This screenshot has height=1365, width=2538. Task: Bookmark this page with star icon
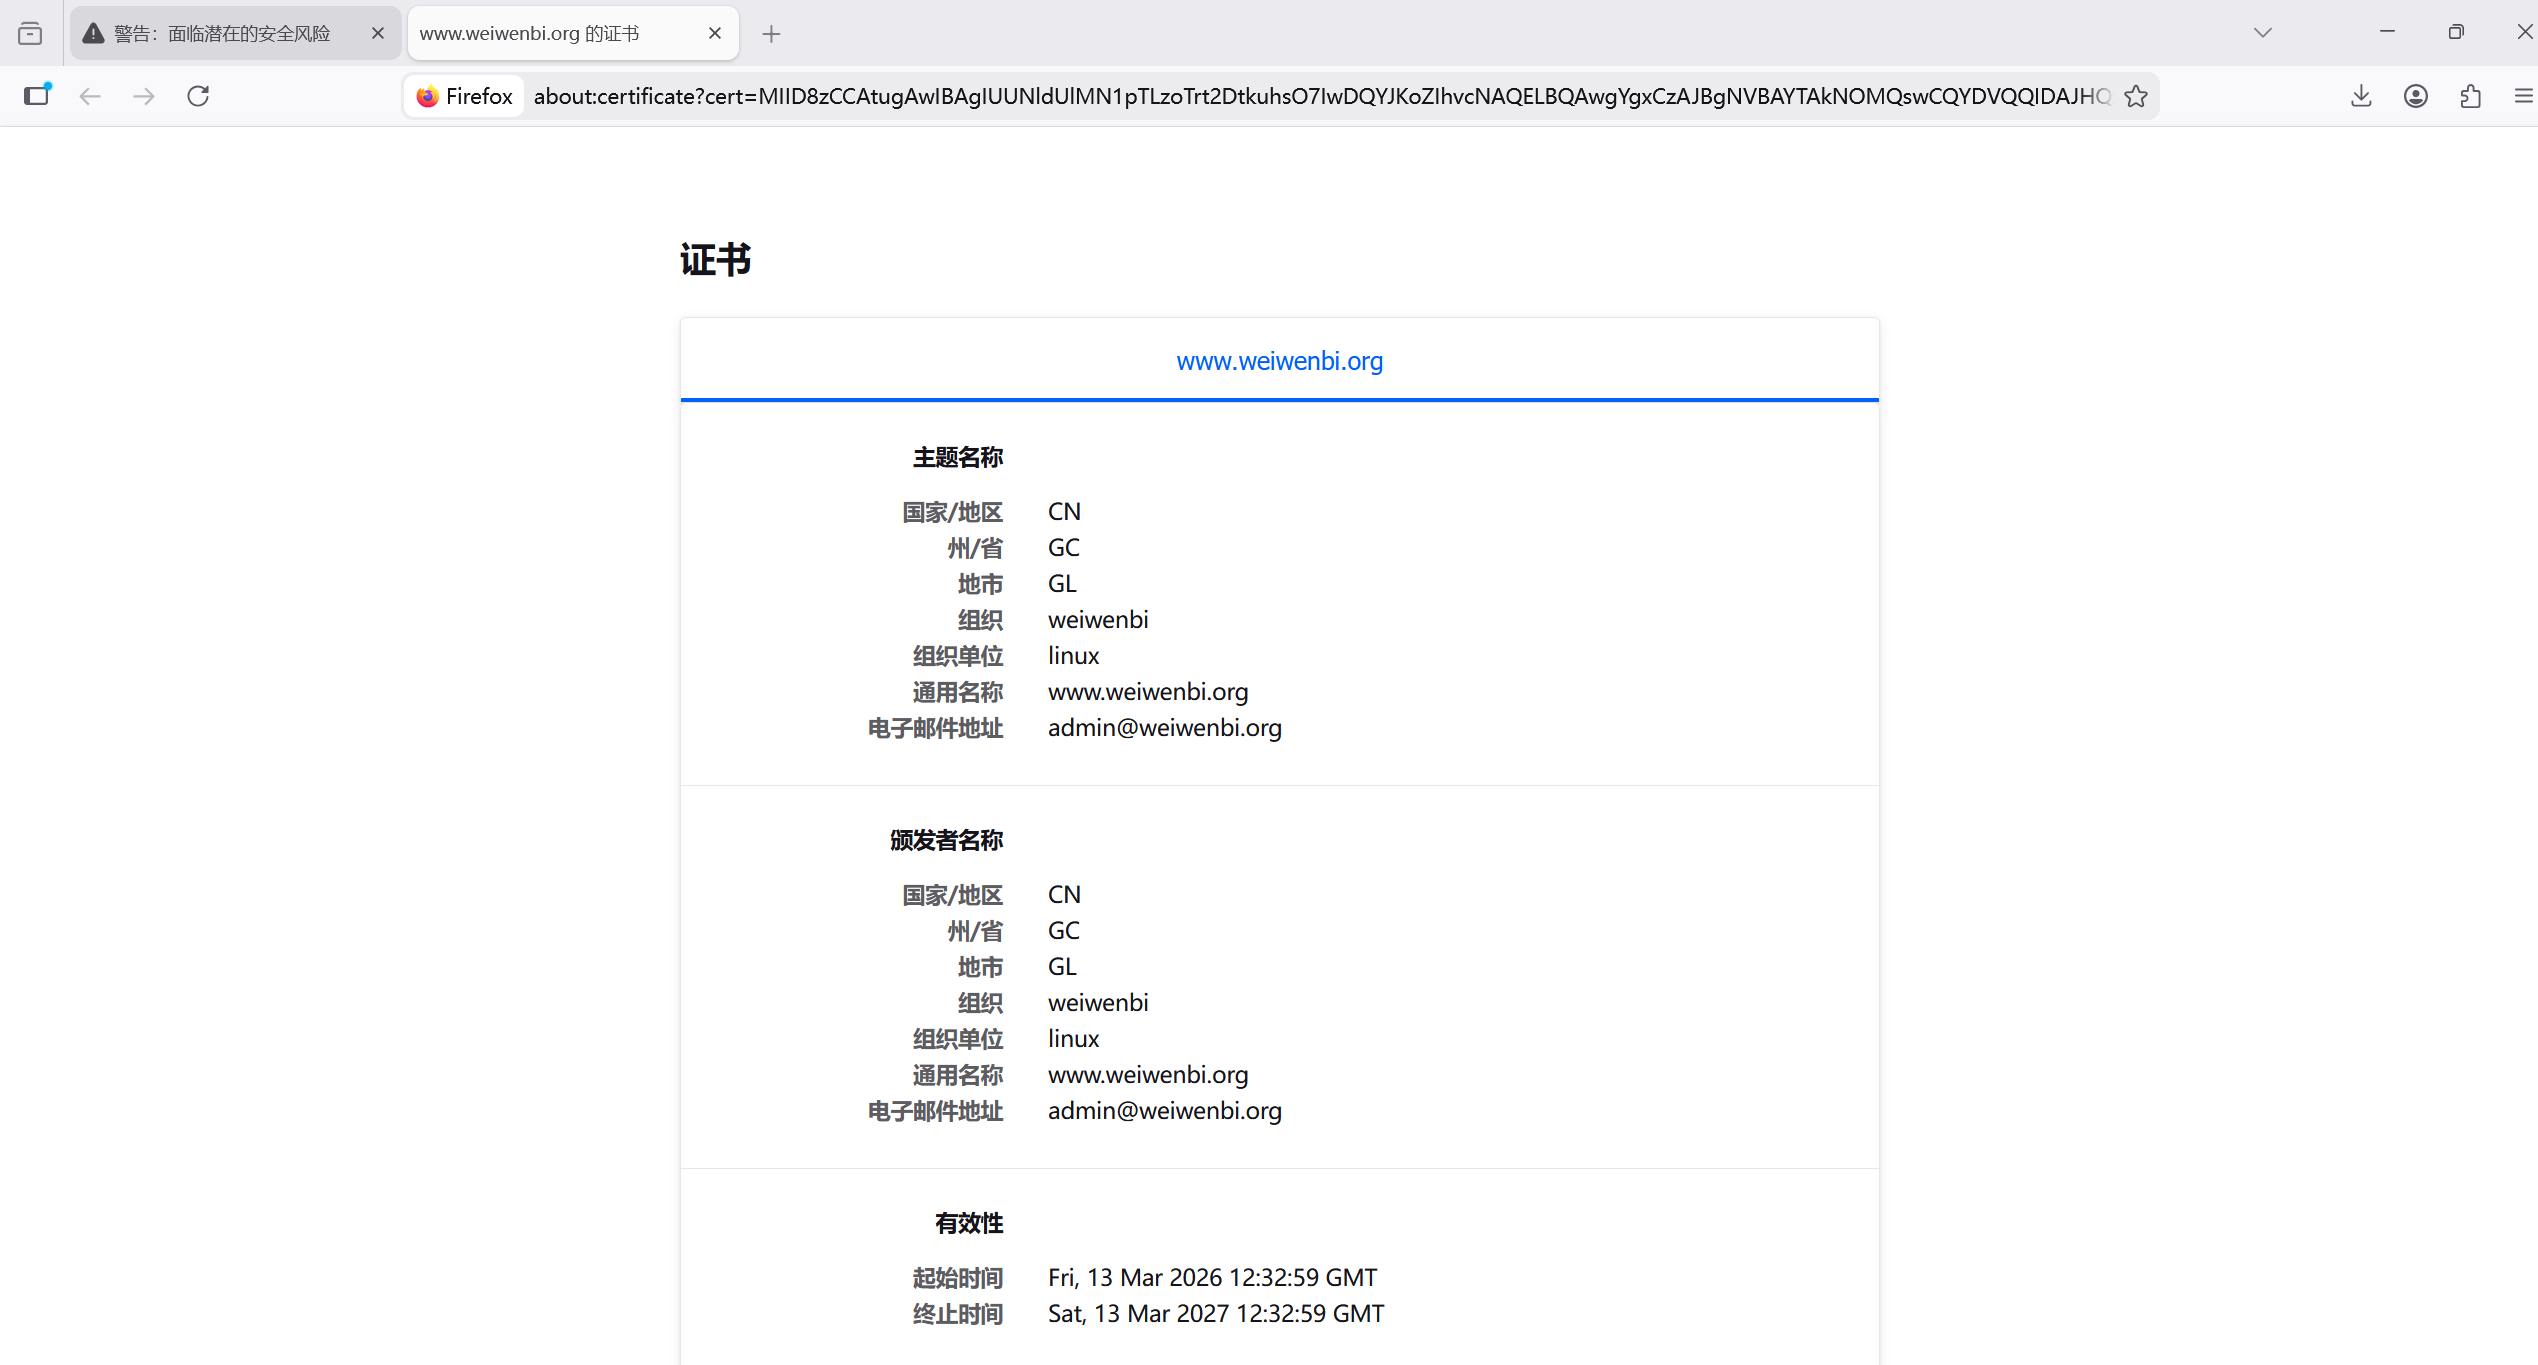coord(2136,96)
